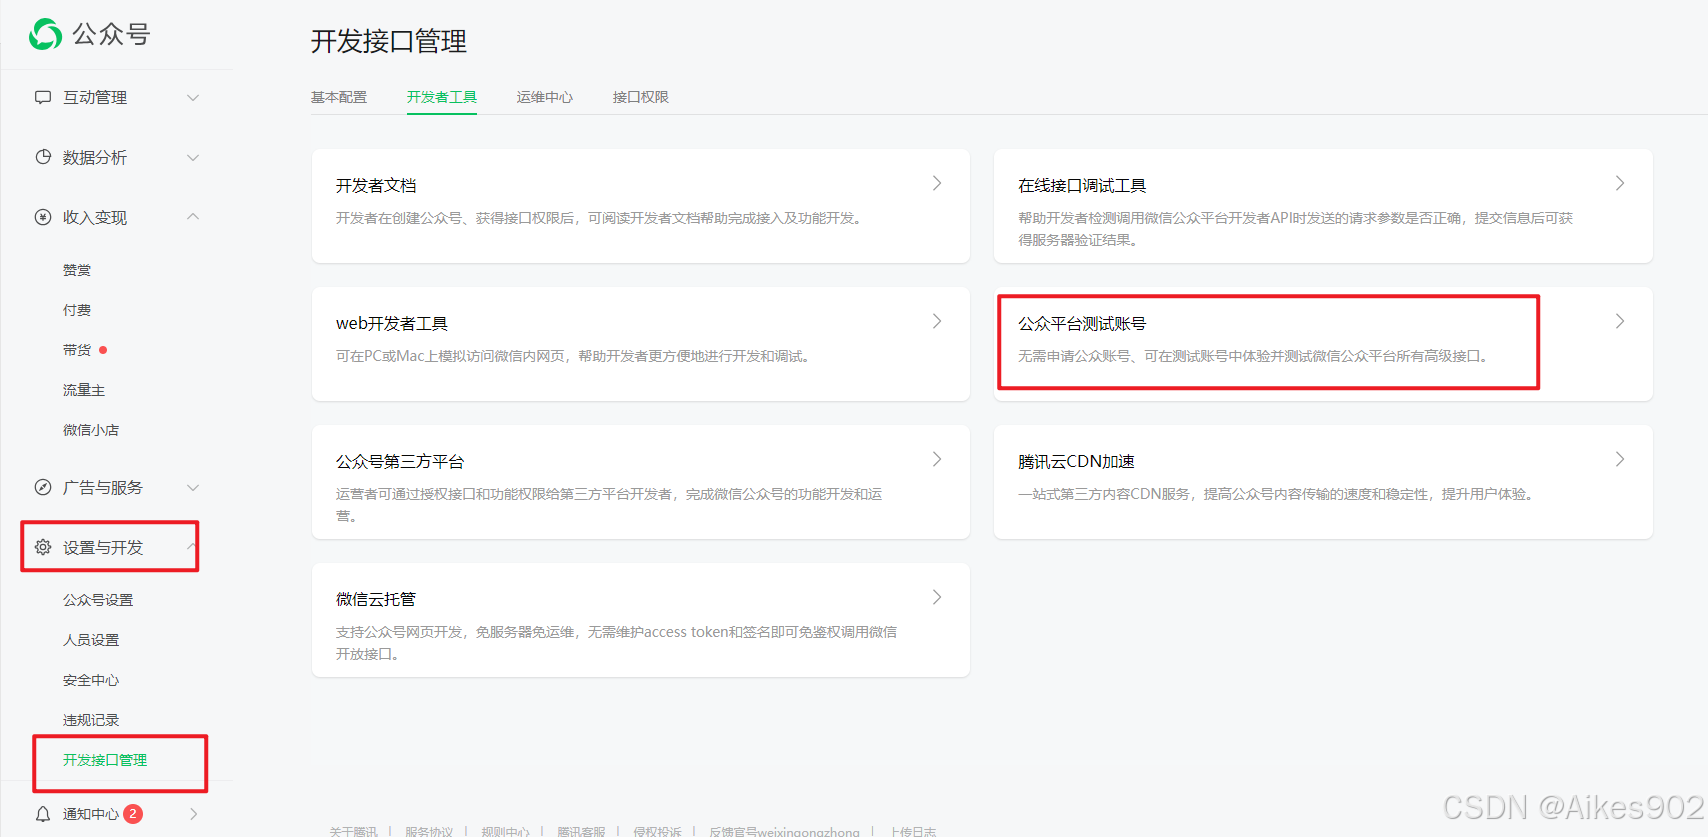Viewport: 1708px width, 837px height.
Task: Click the 收入变现 yen coin icon
Action: click(43, 217)
